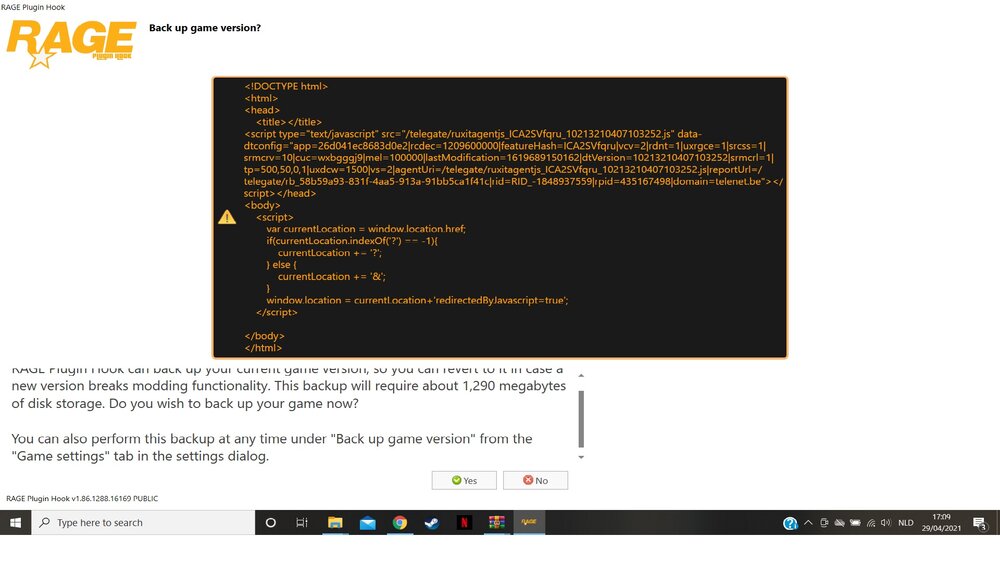1000x562 pixels.
Task: Click the RAGE Plugin Hook window title
Action: click(x=33, y=7)
